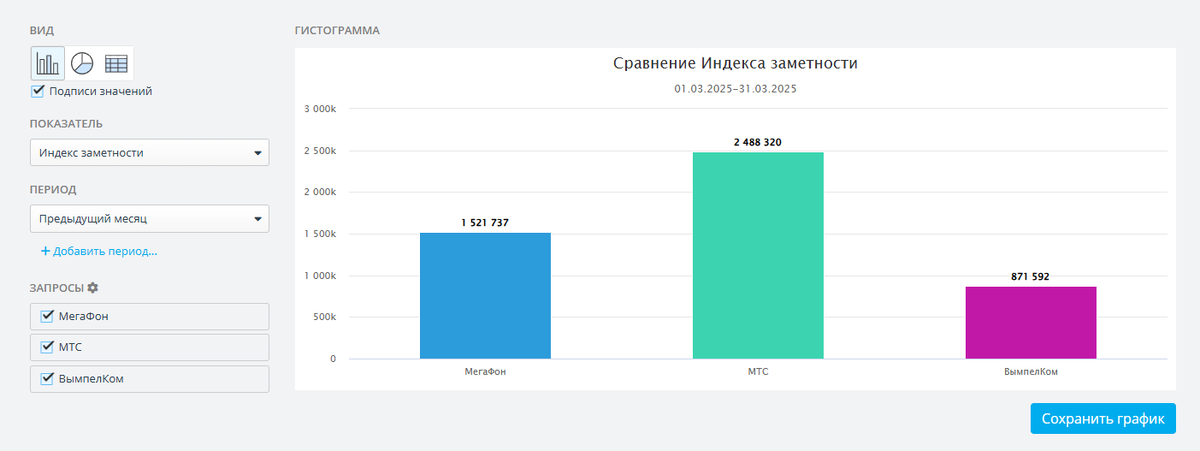
Task: Click the 2 500k axis value
Action: point(320,151)
